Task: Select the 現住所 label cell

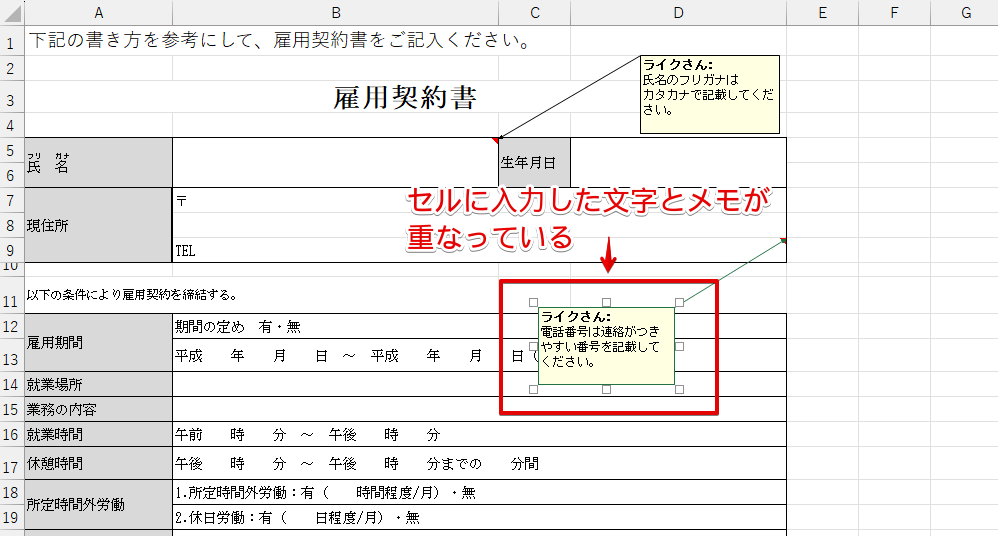Action: (x=98, y=225)
